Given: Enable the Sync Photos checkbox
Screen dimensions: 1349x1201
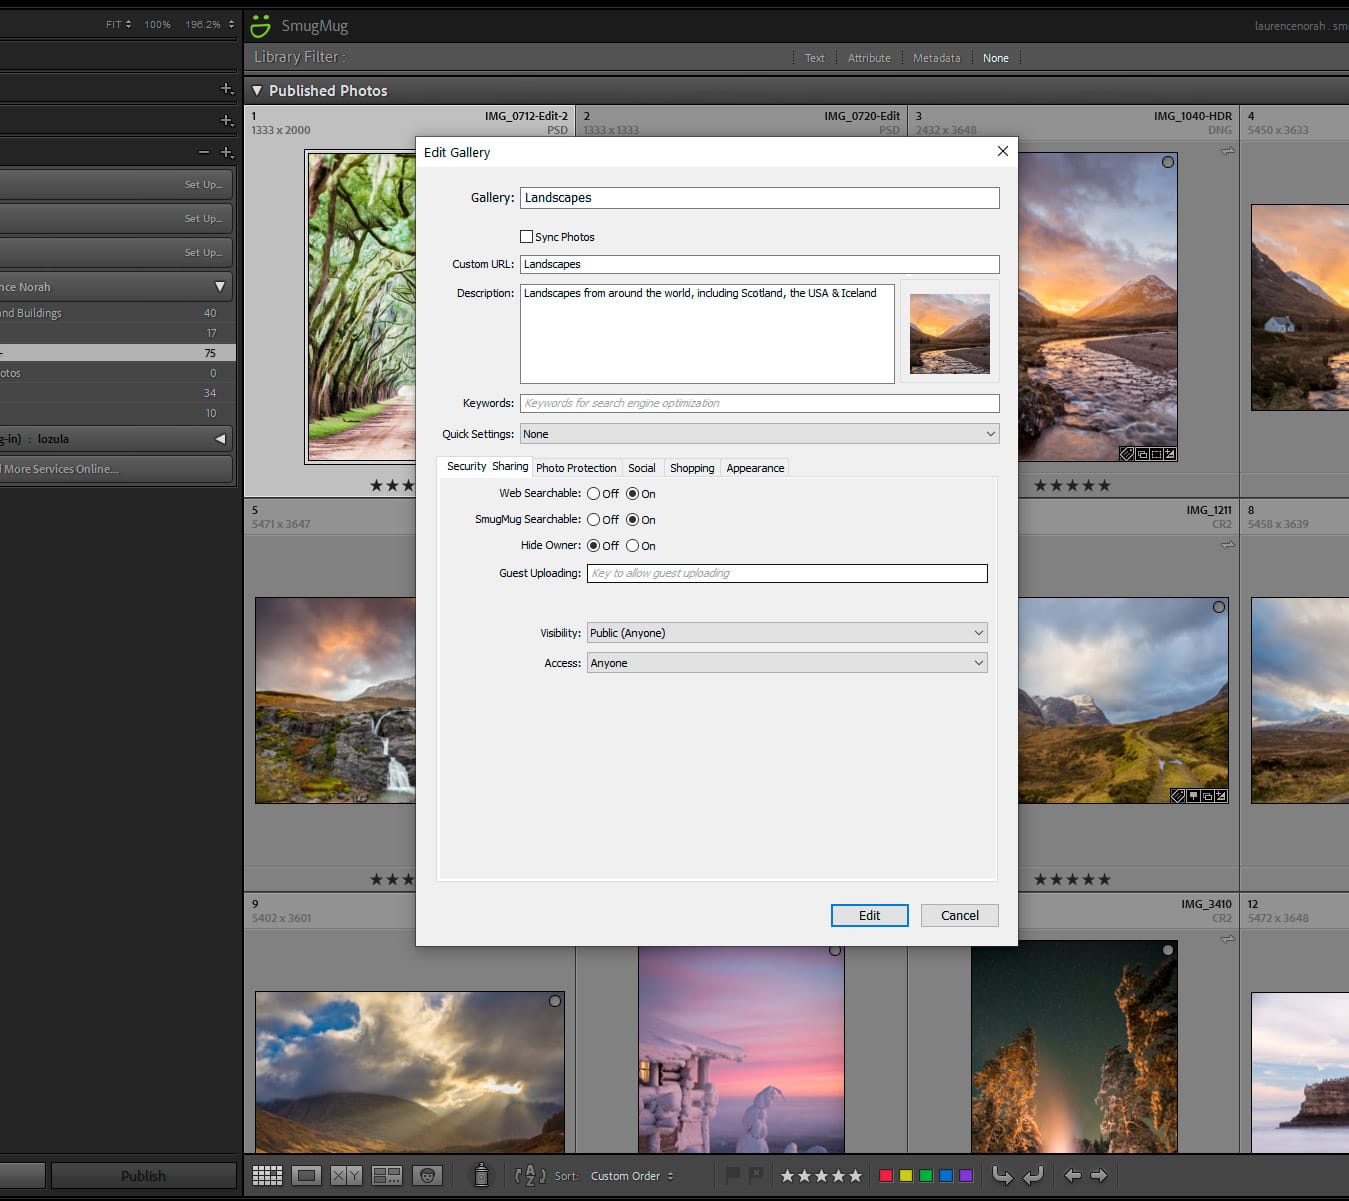Looking at the screenshot, I should (527, 236).
